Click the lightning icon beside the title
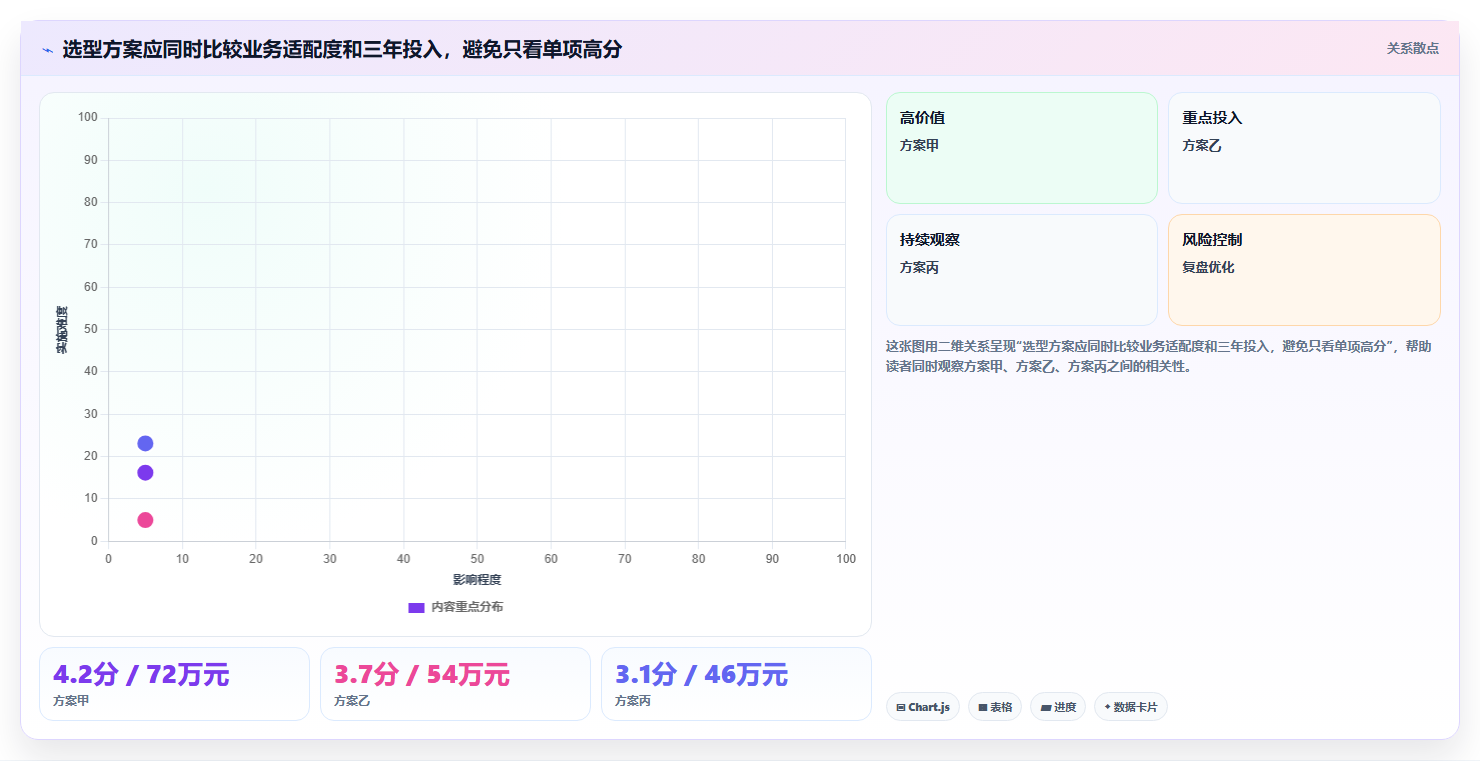 [47, 50]
